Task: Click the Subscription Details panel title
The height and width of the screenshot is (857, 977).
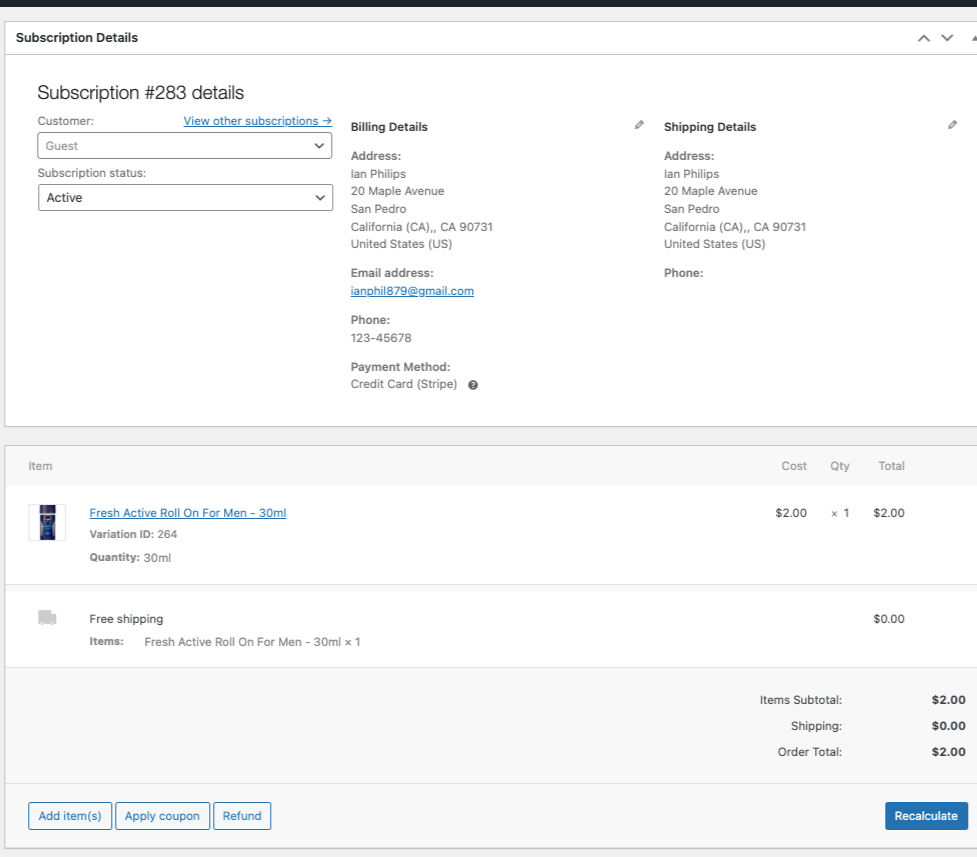Action: 77,38
